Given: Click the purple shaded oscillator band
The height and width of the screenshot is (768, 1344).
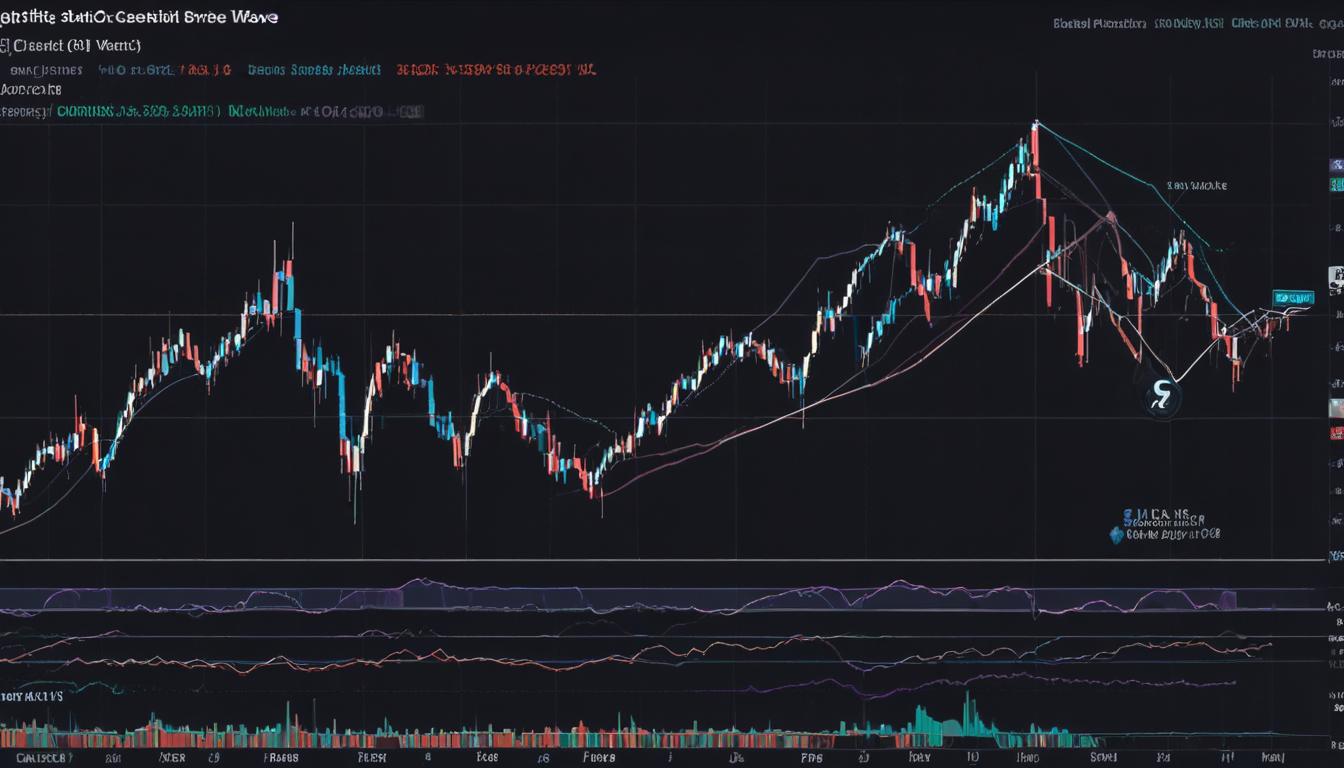Looking at the screenshot, I should (640, 599).
